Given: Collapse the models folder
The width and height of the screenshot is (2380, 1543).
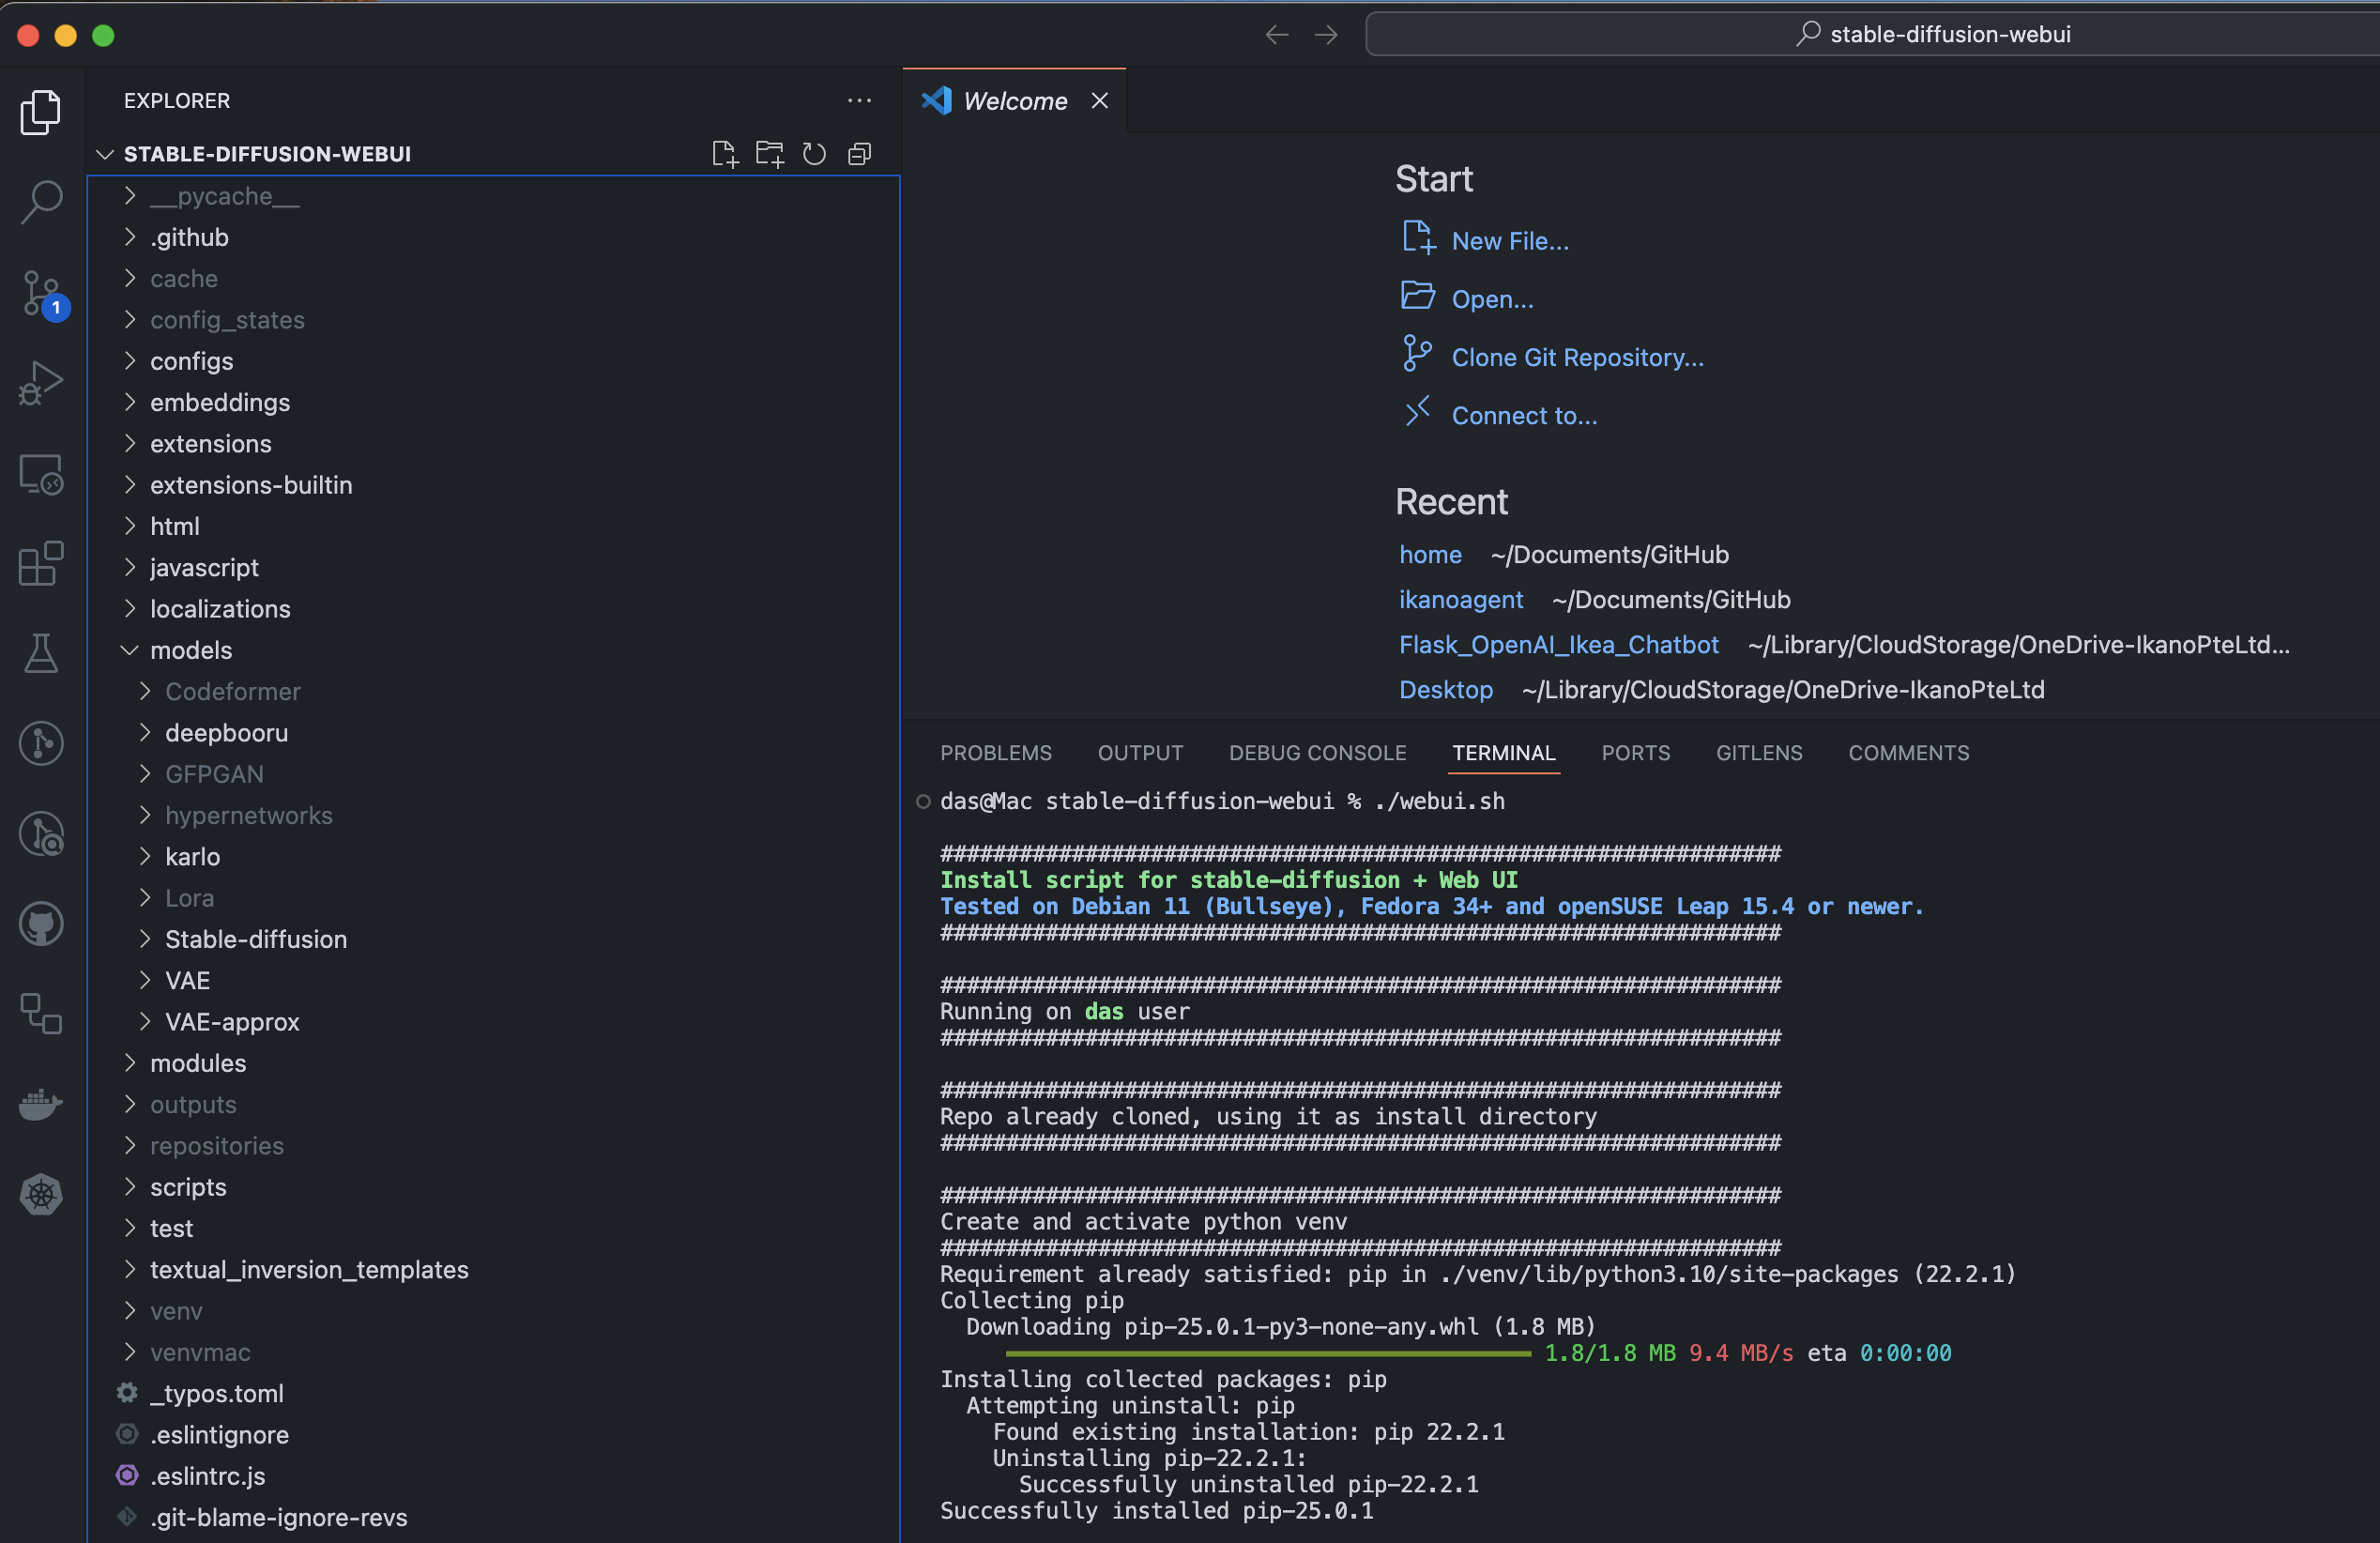Looking at the screenshot, I should (190, 650).
